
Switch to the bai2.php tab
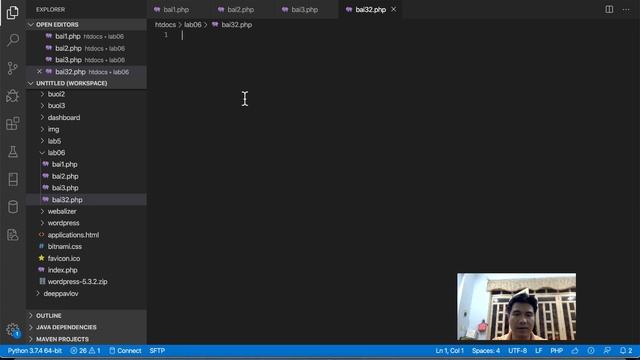click(x=243, y=9)
